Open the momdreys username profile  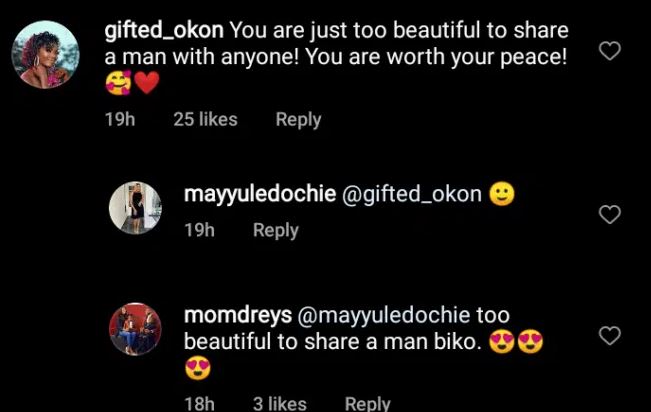pos(238,315)
